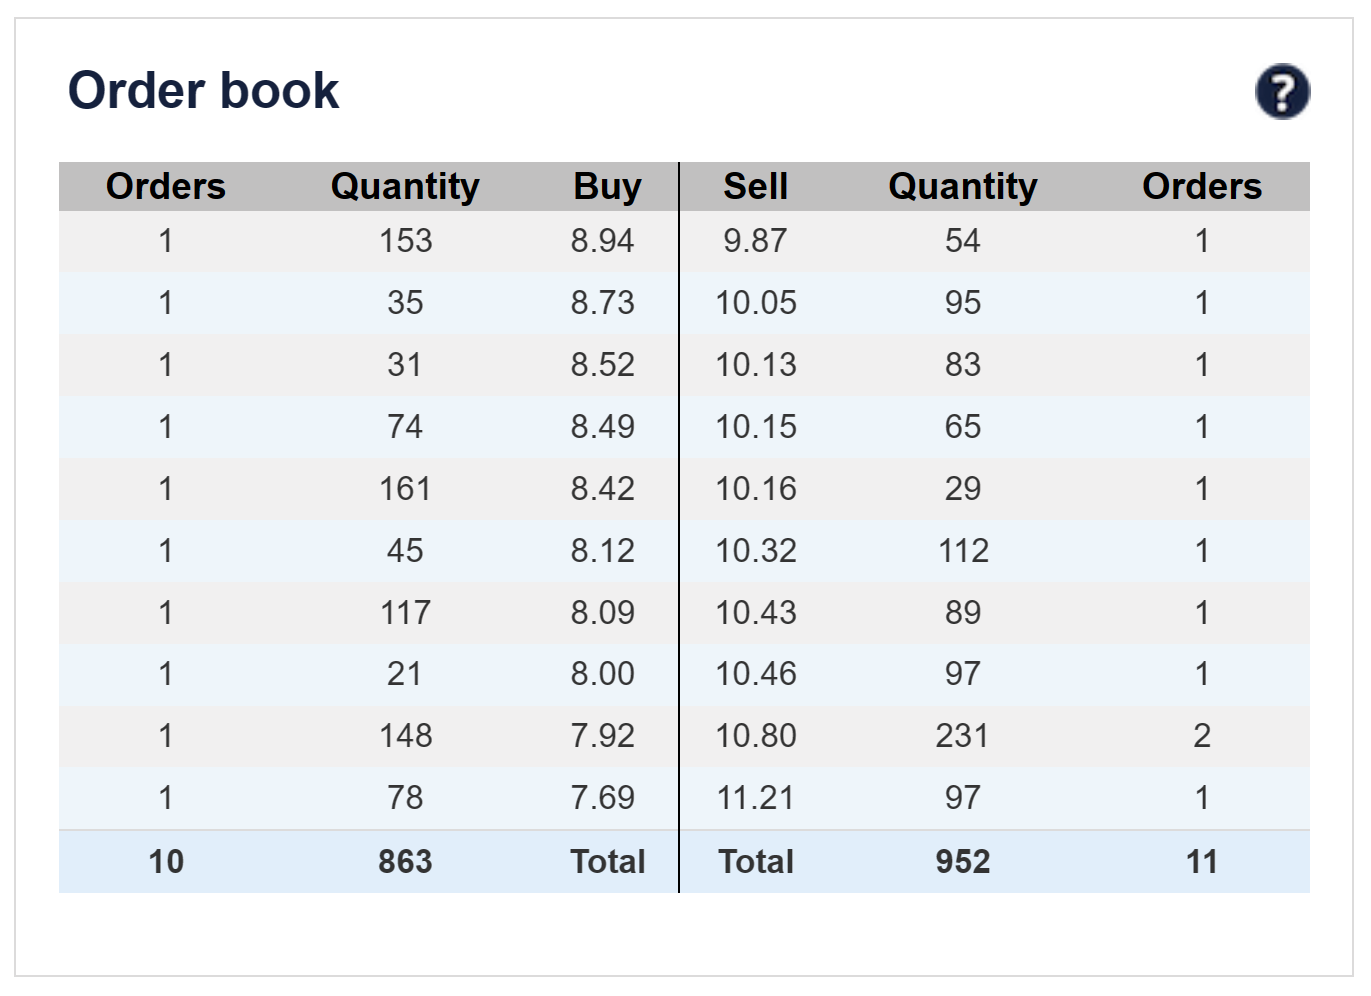Click buy quantity 117

coord(405,613)
